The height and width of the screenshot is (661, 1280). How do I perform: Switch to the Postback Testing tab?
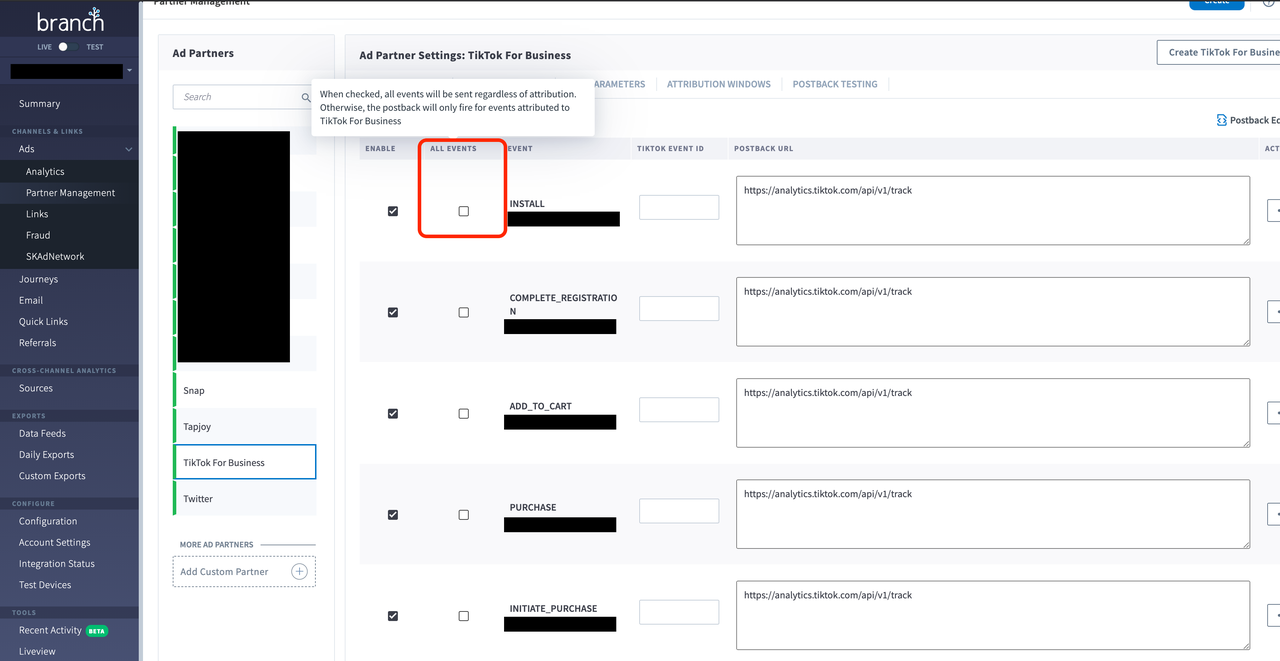[x=834, y=84]
